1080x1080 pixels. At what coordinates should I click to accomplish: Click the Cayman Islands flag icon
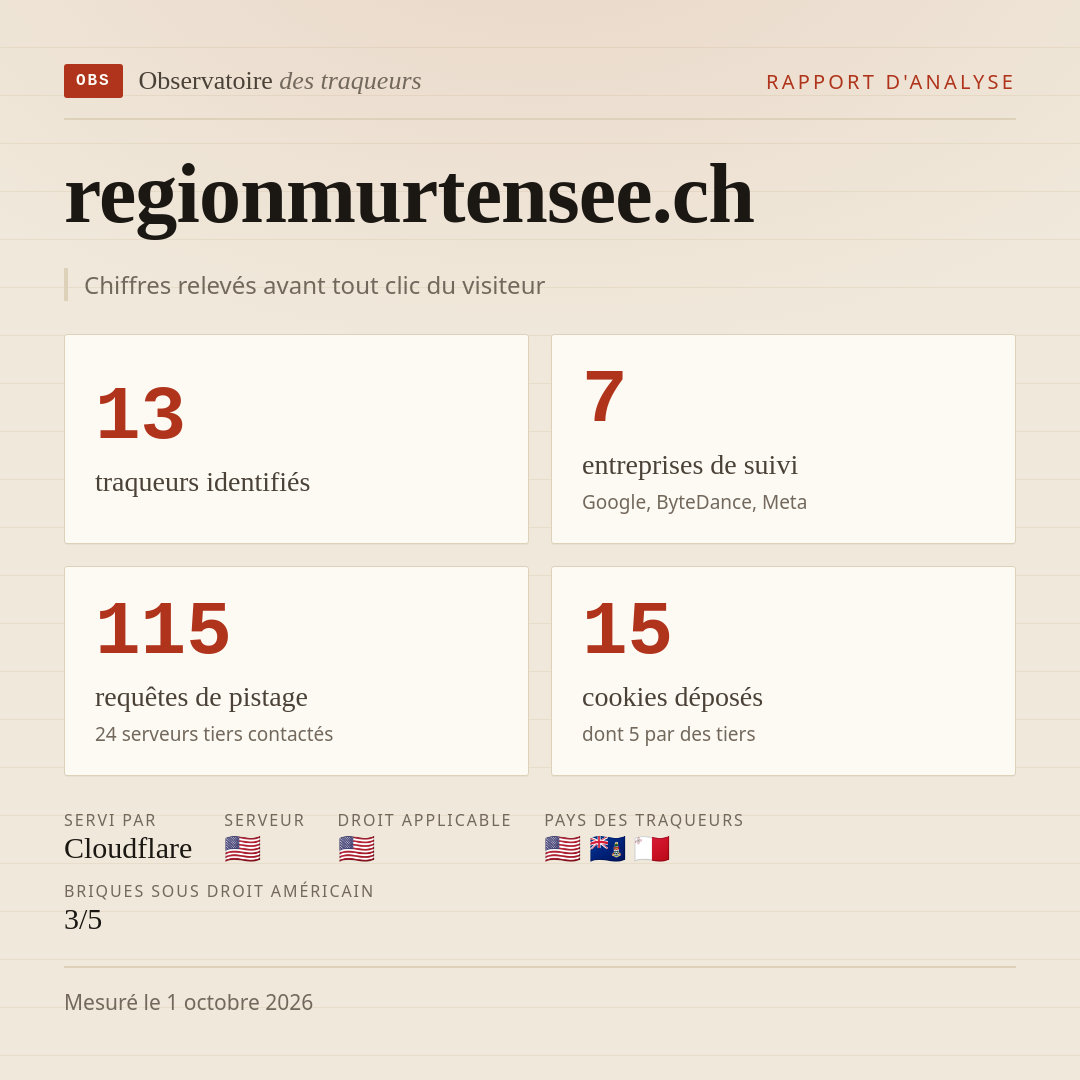click(607, 849)
